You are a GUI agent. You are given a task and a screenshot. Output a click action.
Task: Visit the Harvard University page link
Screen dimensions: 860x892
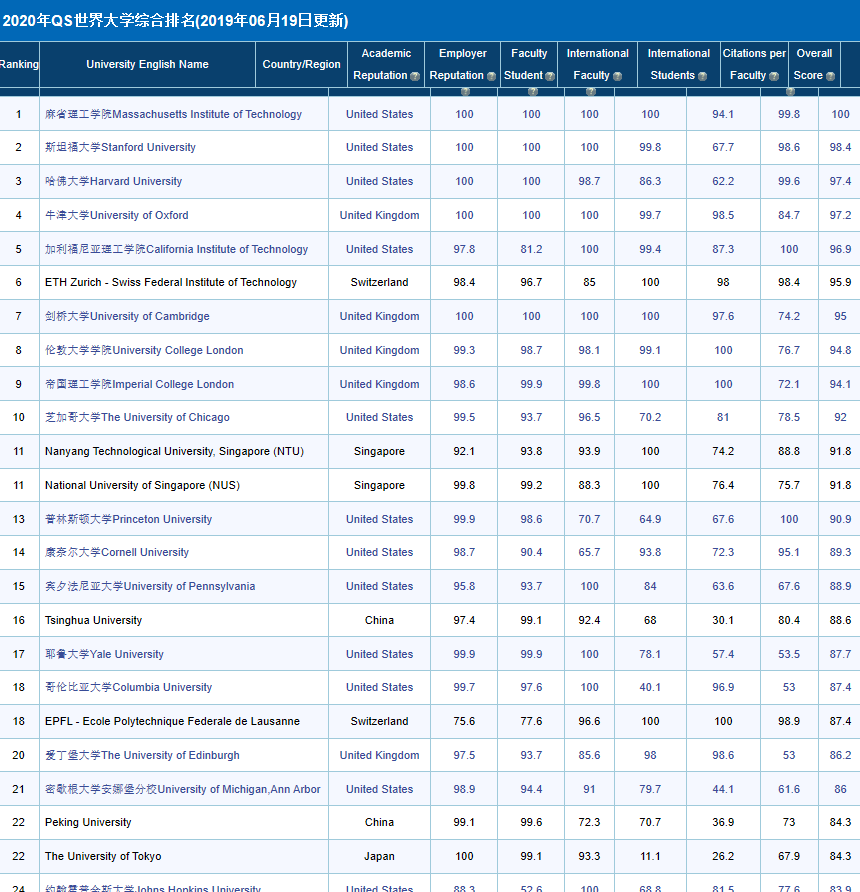(x=113, y=182)
